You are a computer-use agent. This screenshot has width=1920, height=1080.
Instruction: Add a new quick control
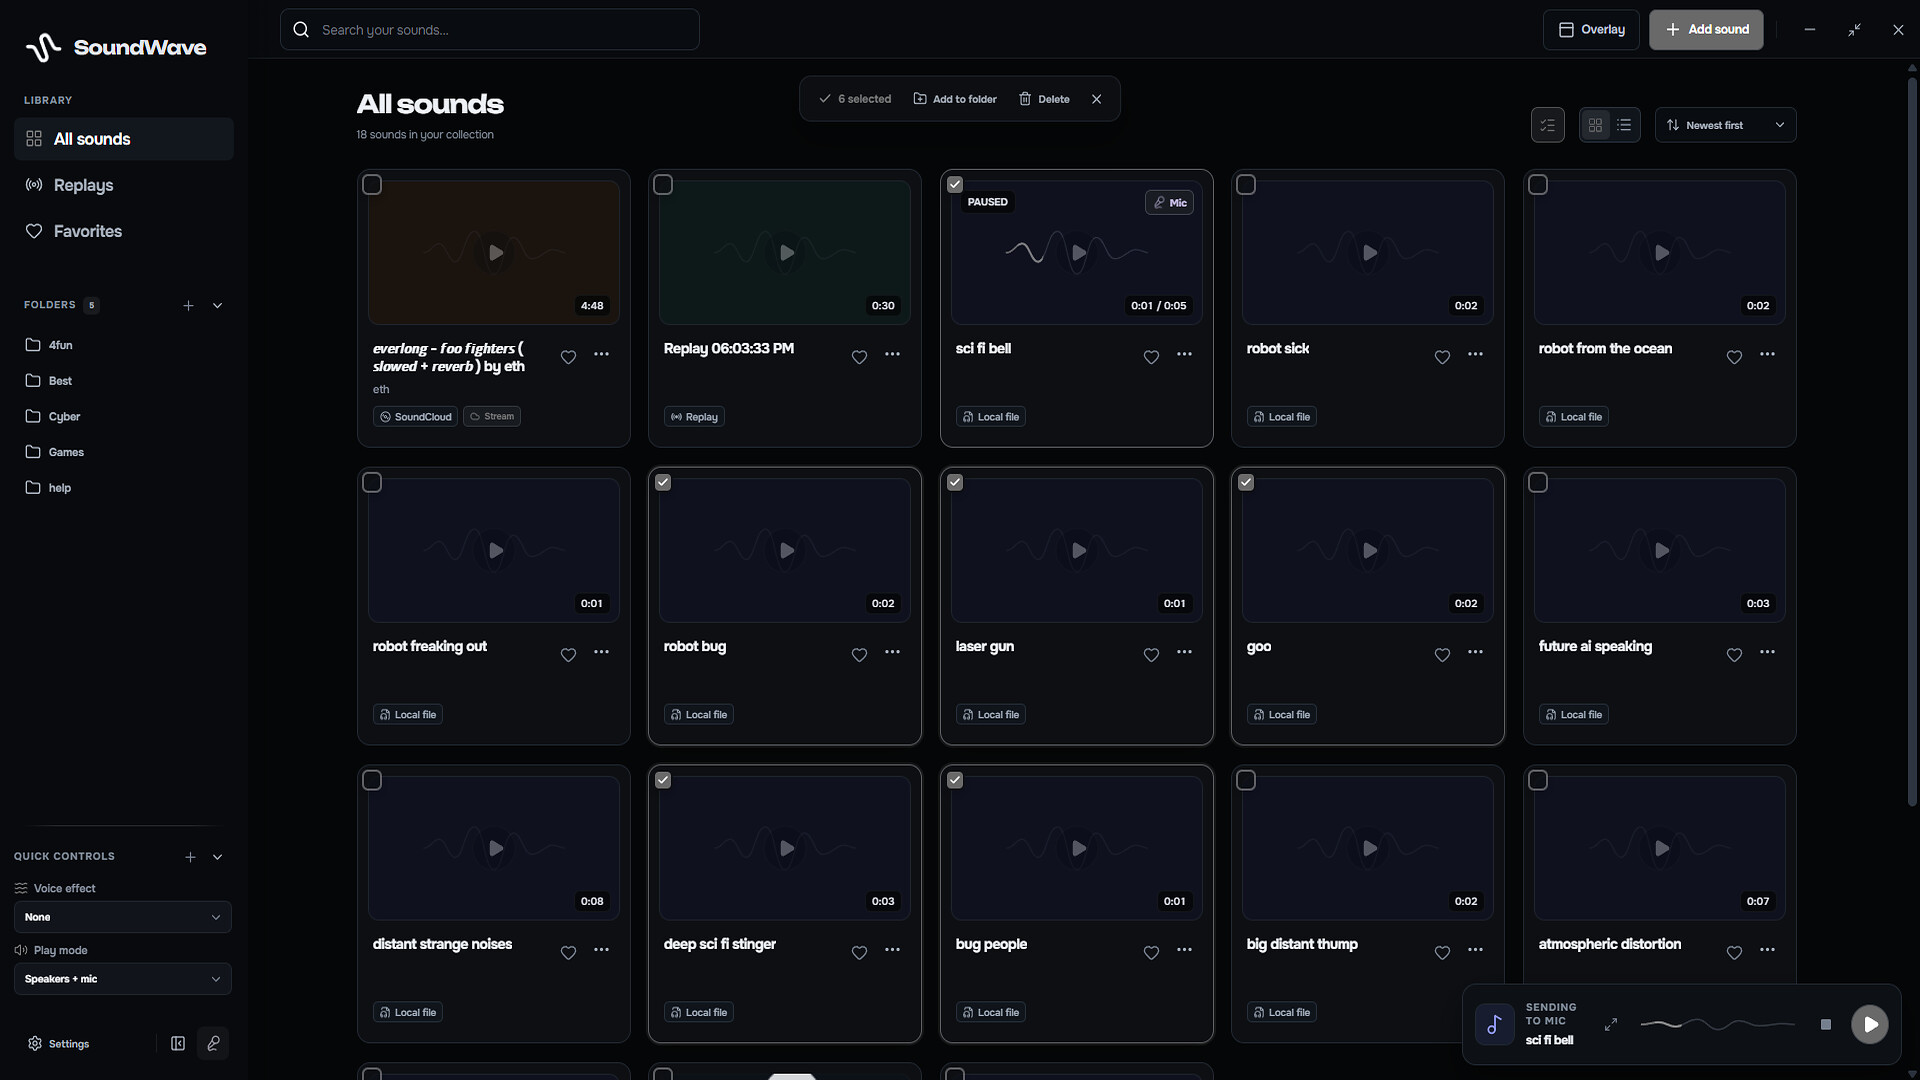coord(190,857)
